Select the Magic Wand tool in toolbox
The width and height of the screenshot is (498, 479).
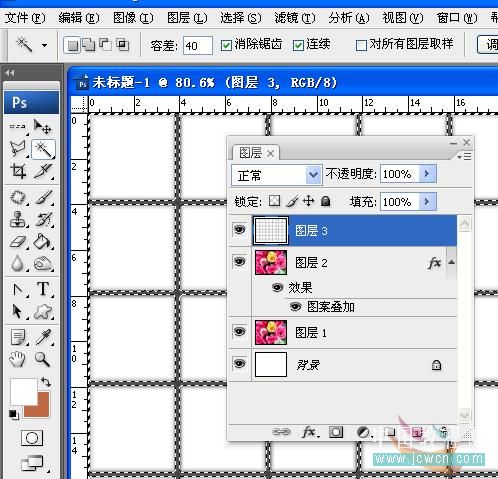pos(43,149)
